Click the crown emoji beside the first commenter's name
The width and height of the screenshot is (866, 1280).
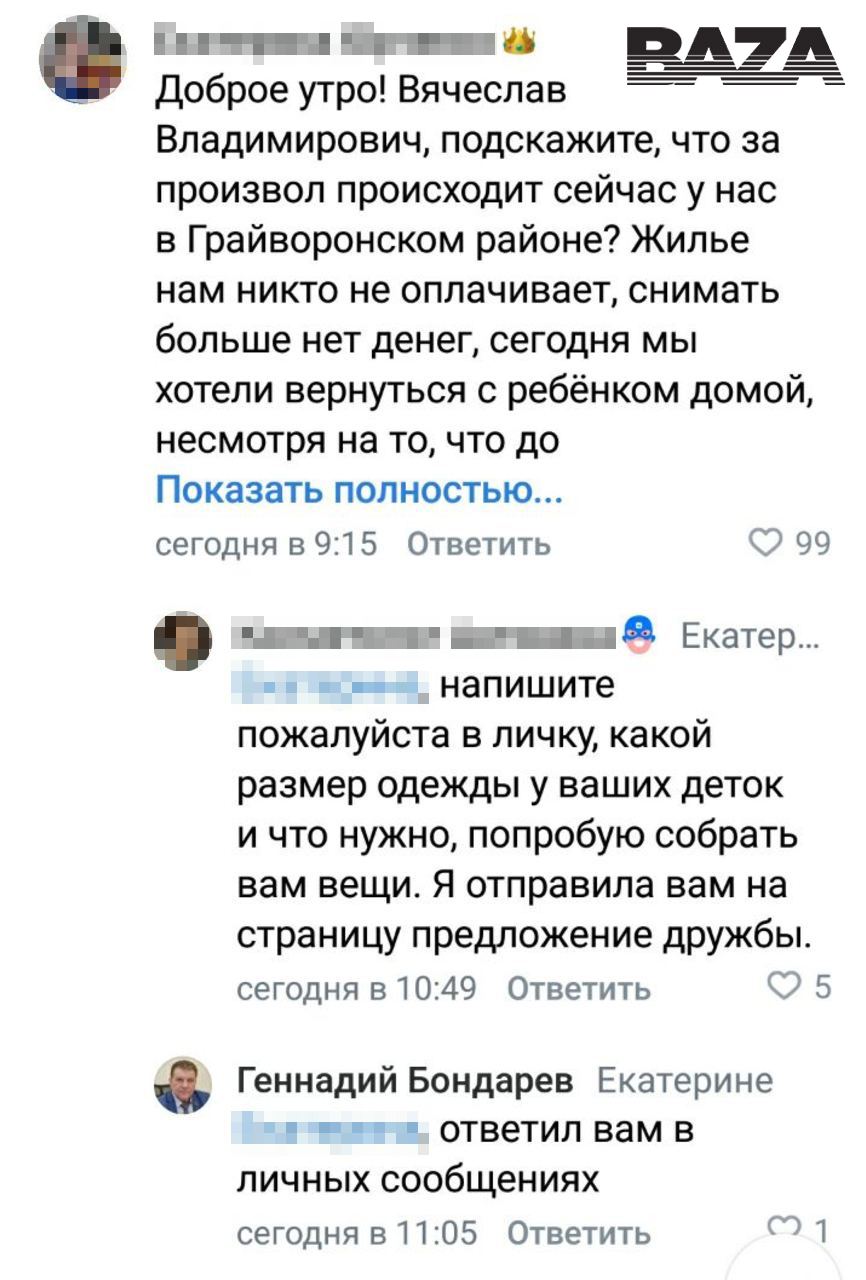tap(520, 42)
